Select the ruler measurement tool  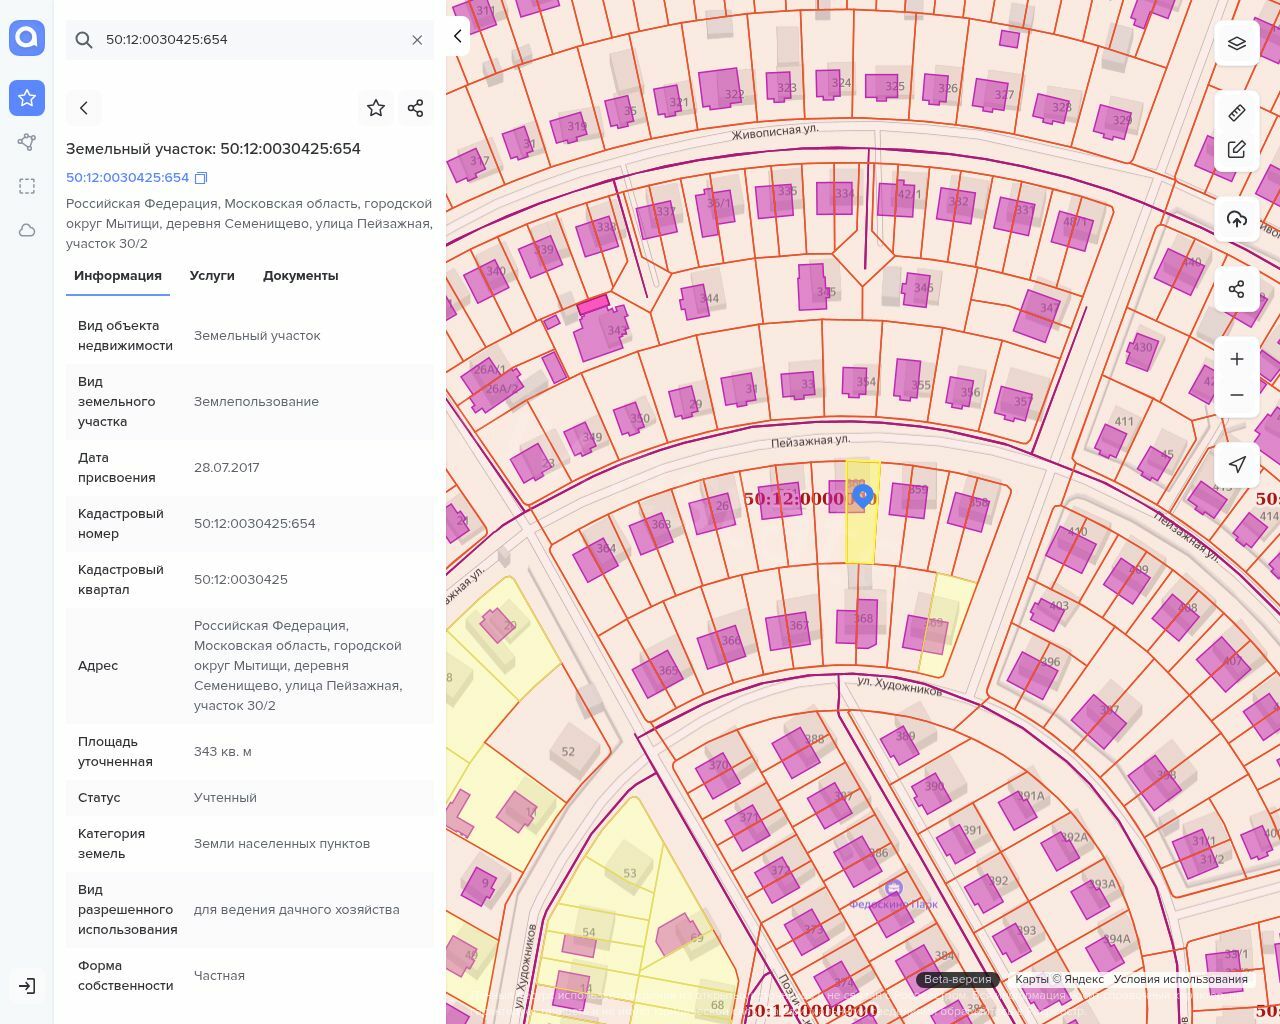pyautogui.click(x=1237, y=113)
